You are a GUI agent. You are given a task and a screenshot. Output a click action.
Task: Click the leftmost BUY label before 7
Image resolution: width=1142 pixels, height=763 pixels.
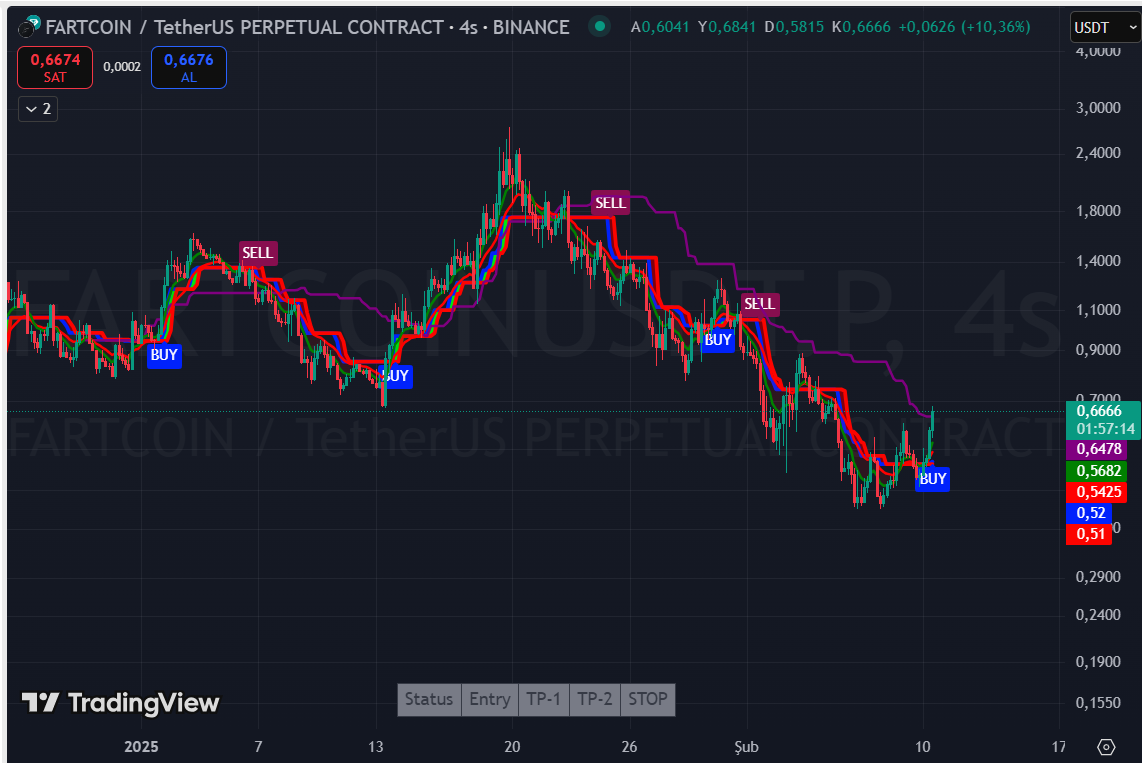coord(164,355)
